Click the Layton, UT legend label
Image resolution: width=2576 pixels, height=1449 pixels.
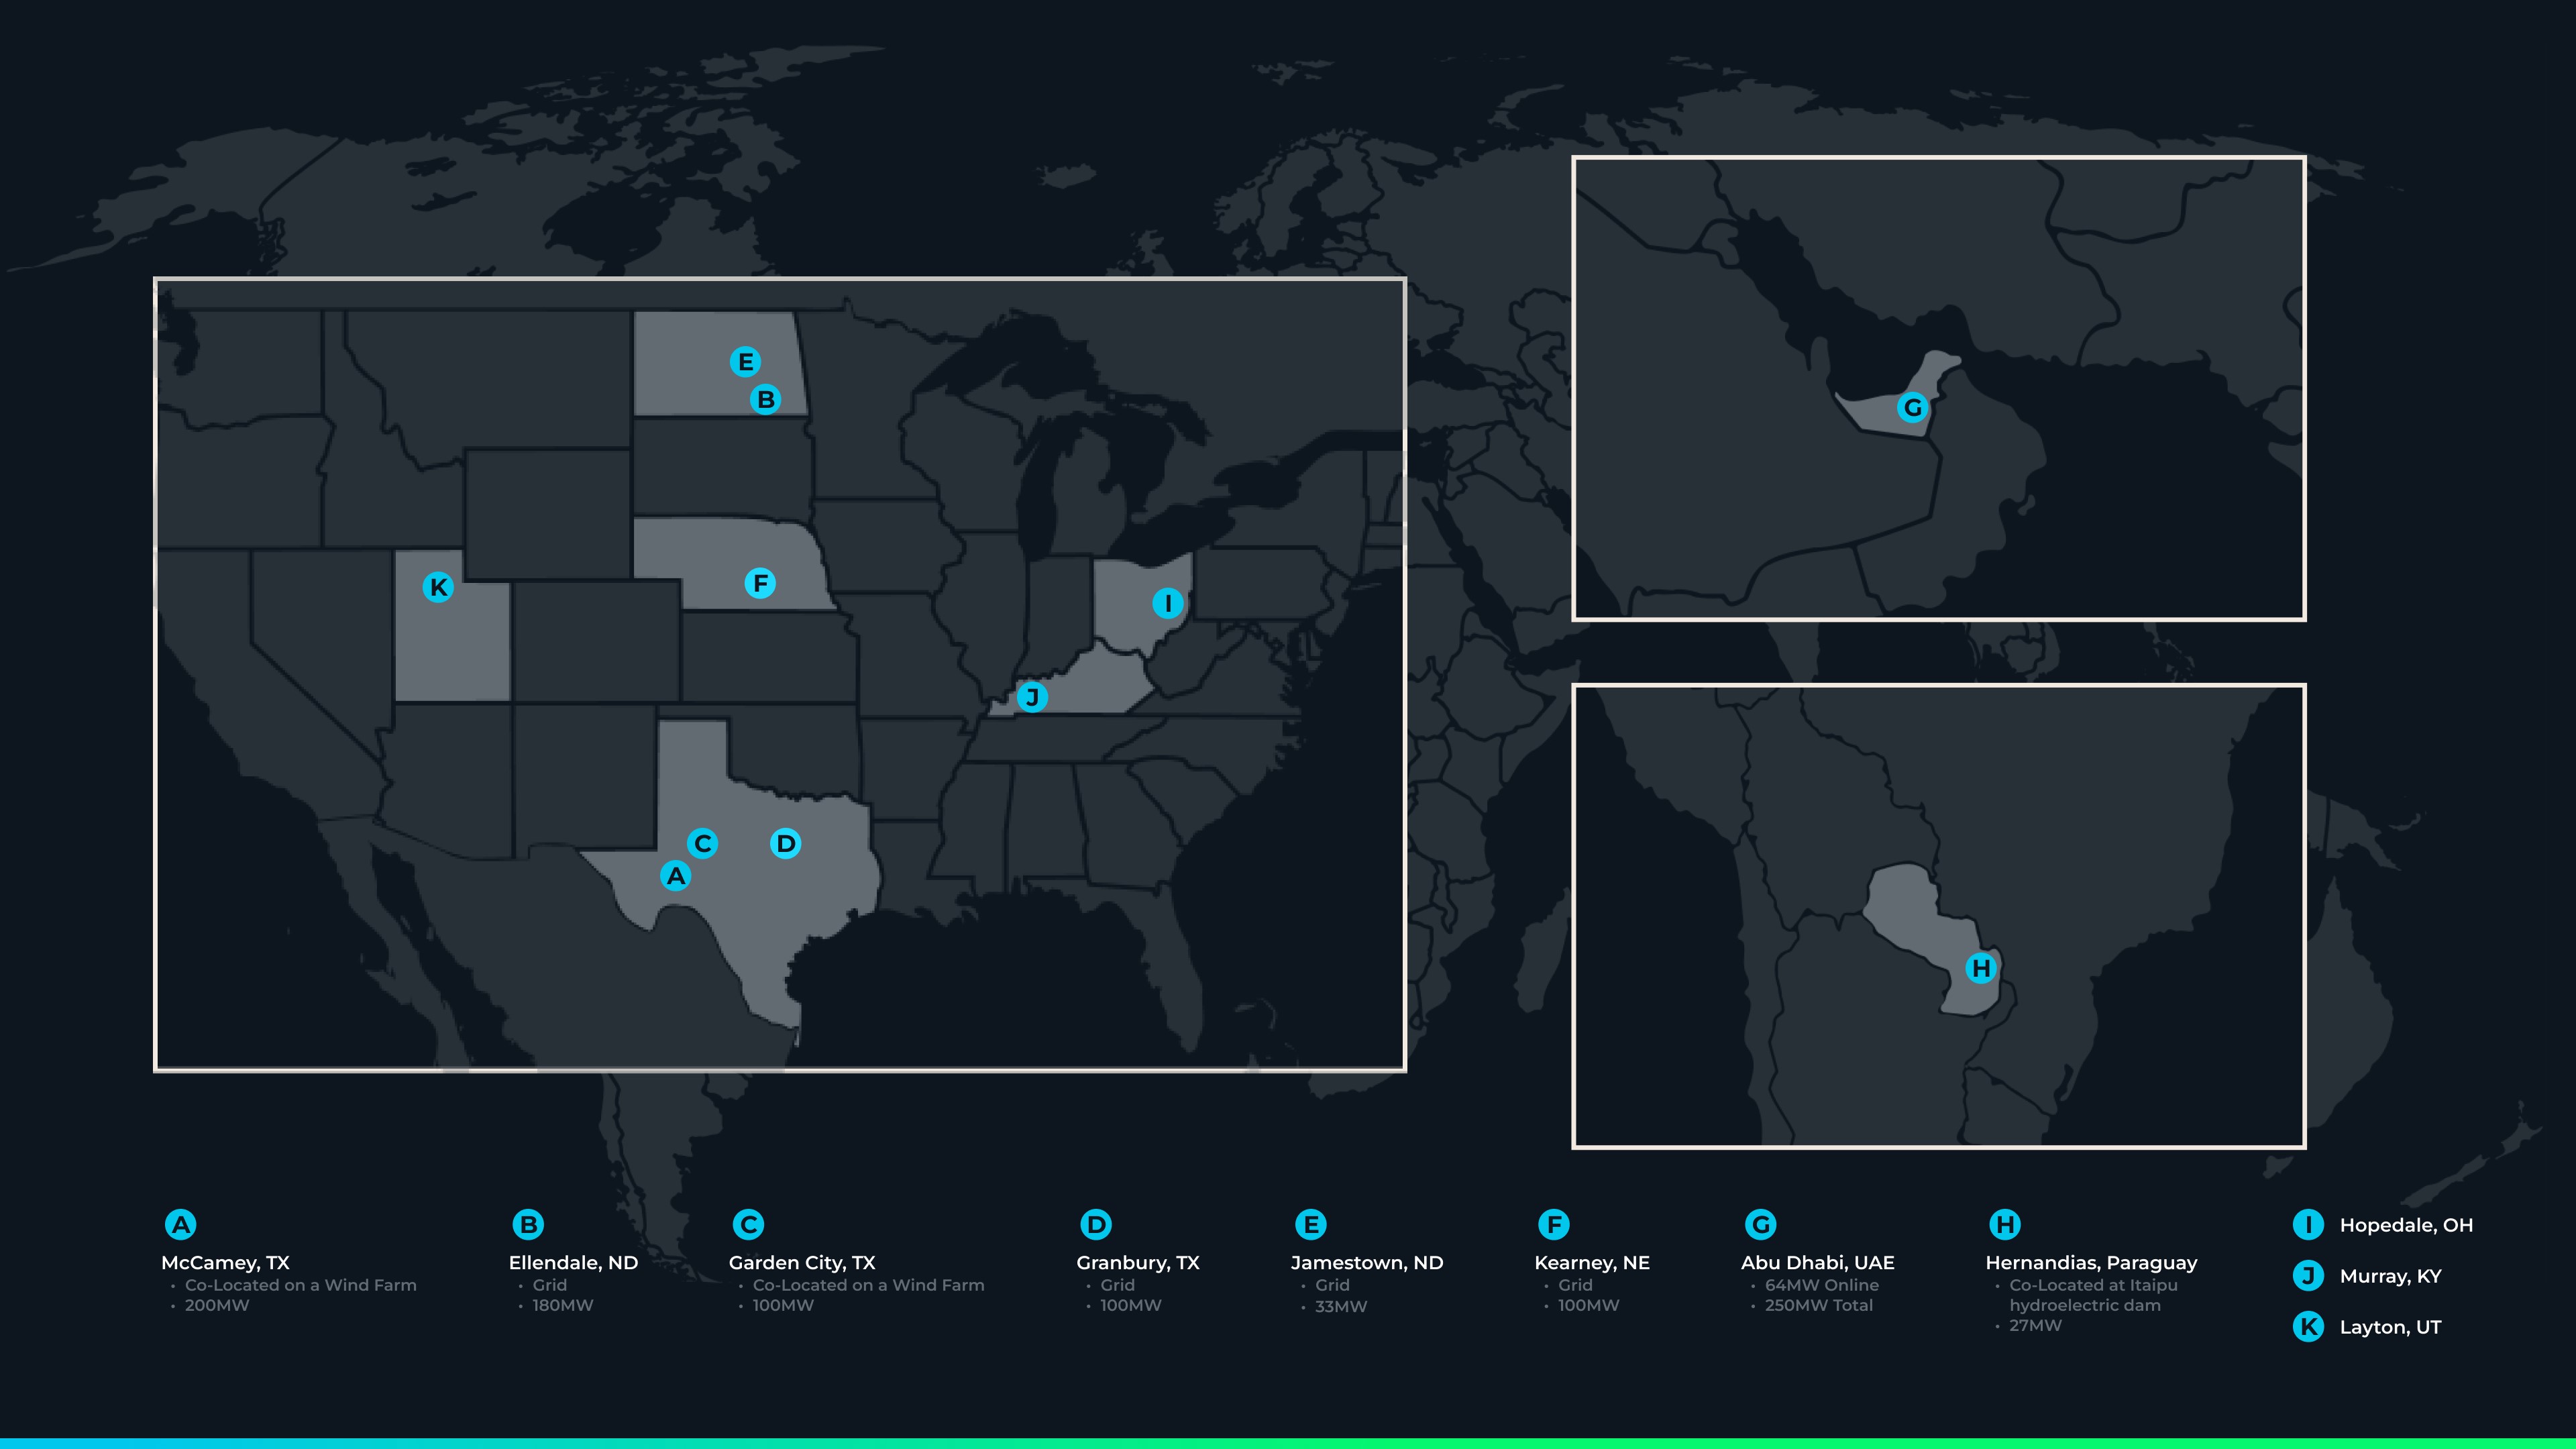[2390, 1327]
